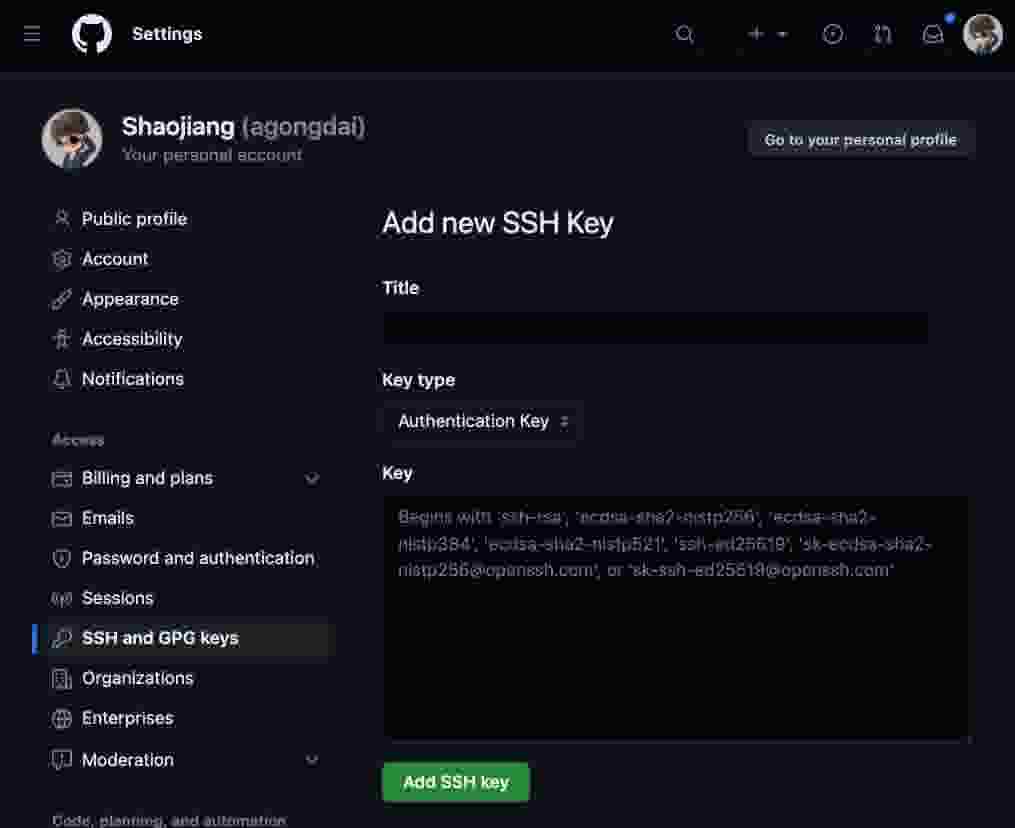Click the Settings header title
This screenshot has height=828, width=1015.
click(x=167, y=34)
